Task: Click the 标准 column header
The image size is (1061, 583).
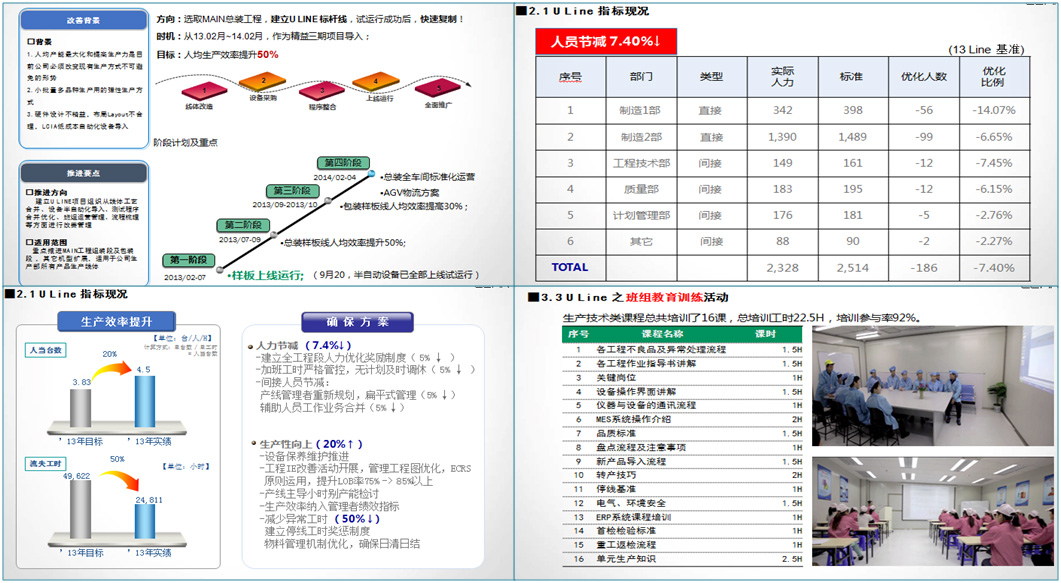Action: click(x=852, y=76)
